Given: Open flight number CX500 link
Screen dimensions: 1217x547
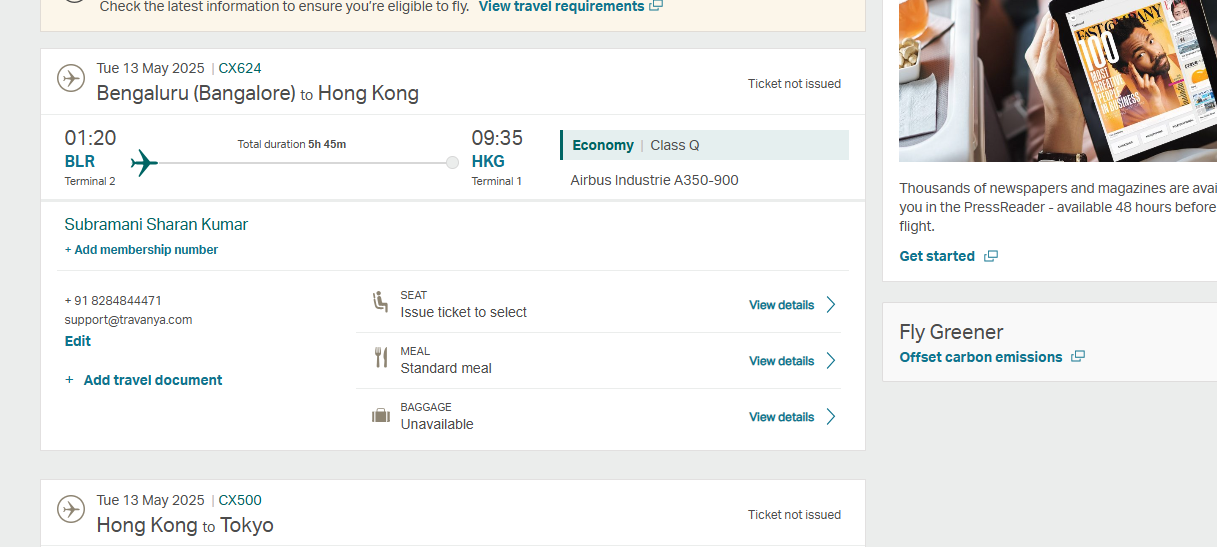Looking at the screenshot, I should tap(240, 500).
